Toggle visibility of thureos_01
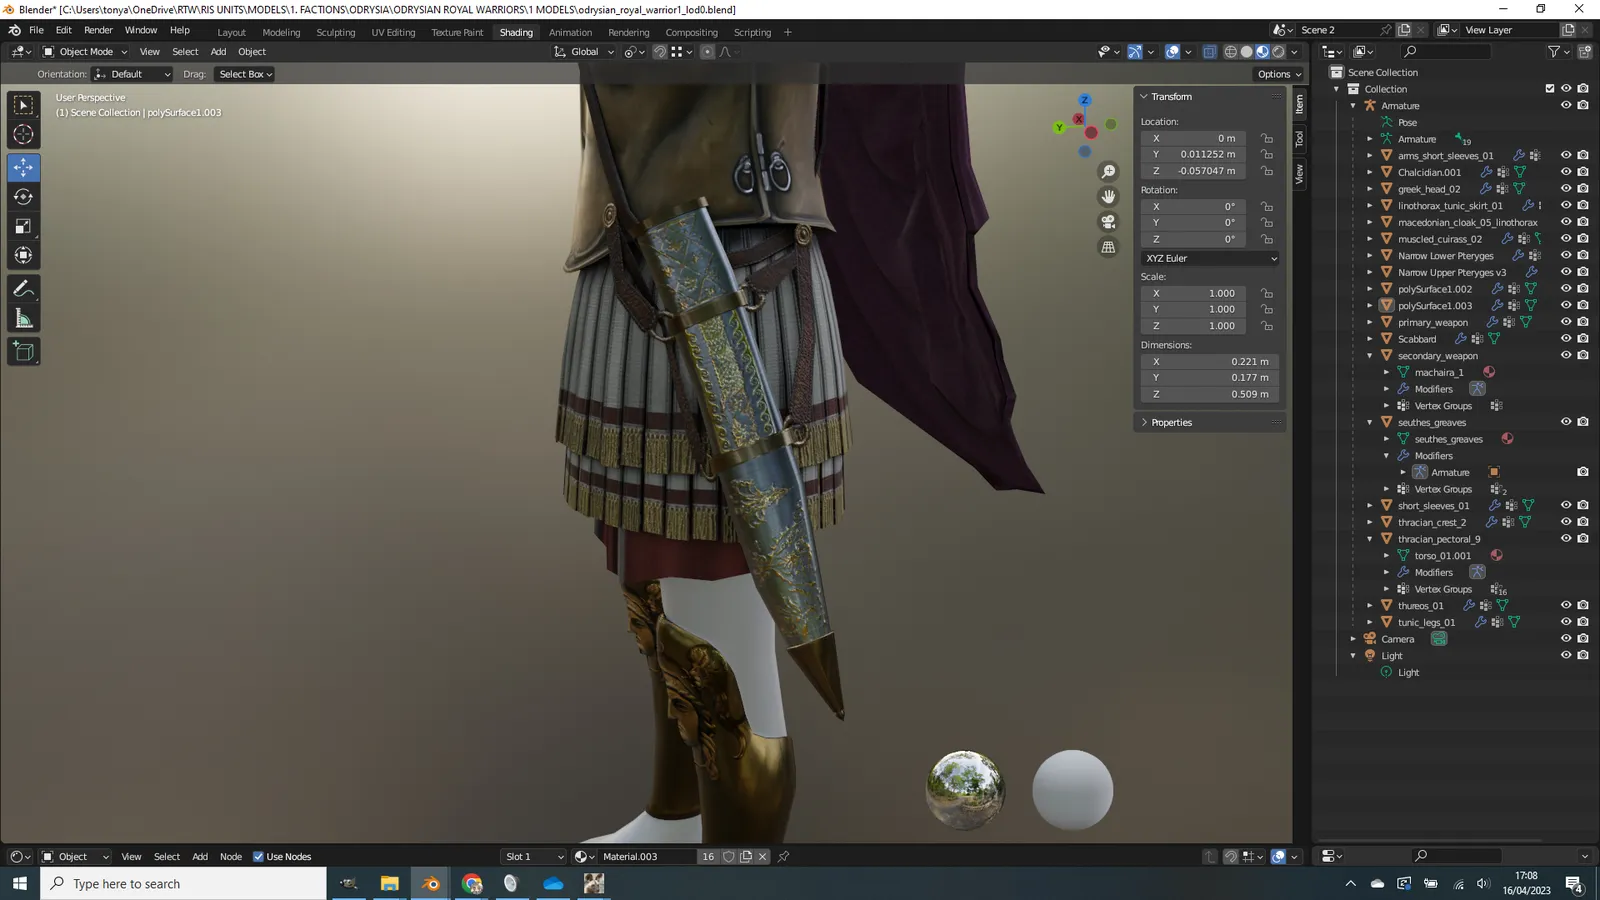The width and height of the screenshot is (1600, 900). (x=1566, y=605)
